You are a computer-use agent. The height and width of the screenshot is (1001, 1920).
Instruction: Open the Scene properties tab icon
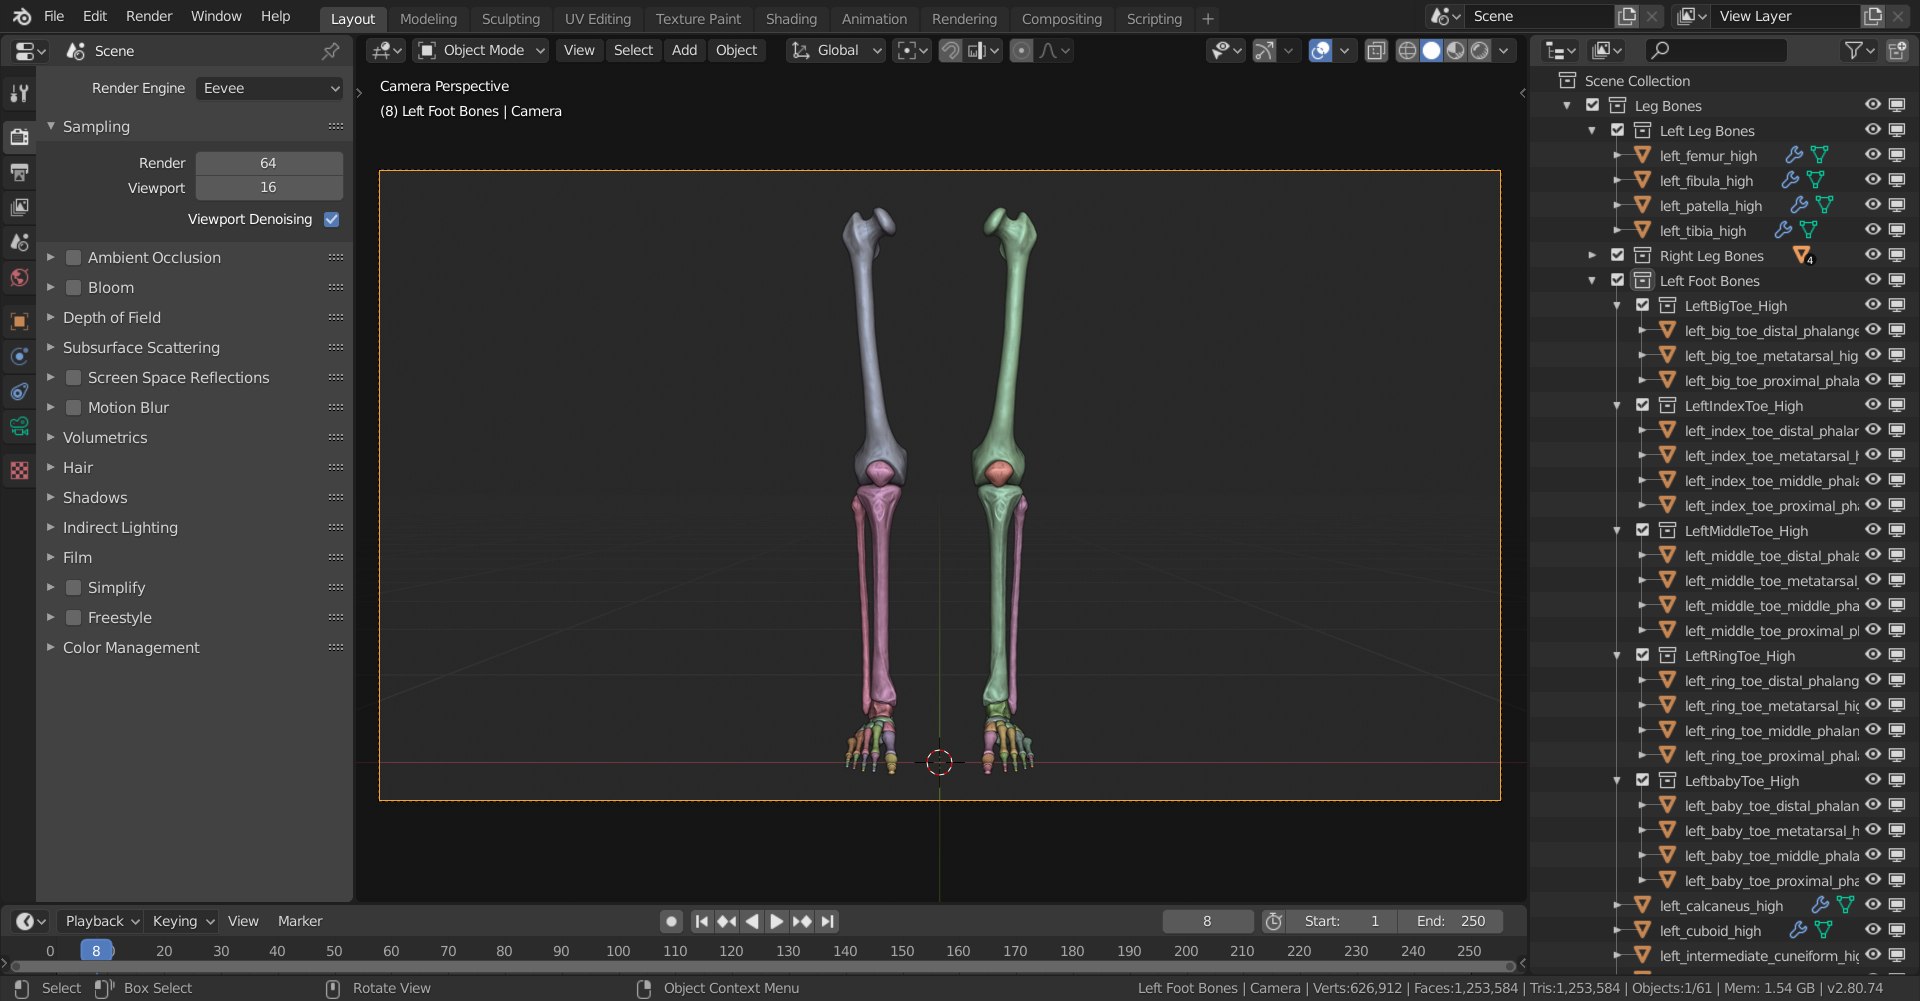19,242
